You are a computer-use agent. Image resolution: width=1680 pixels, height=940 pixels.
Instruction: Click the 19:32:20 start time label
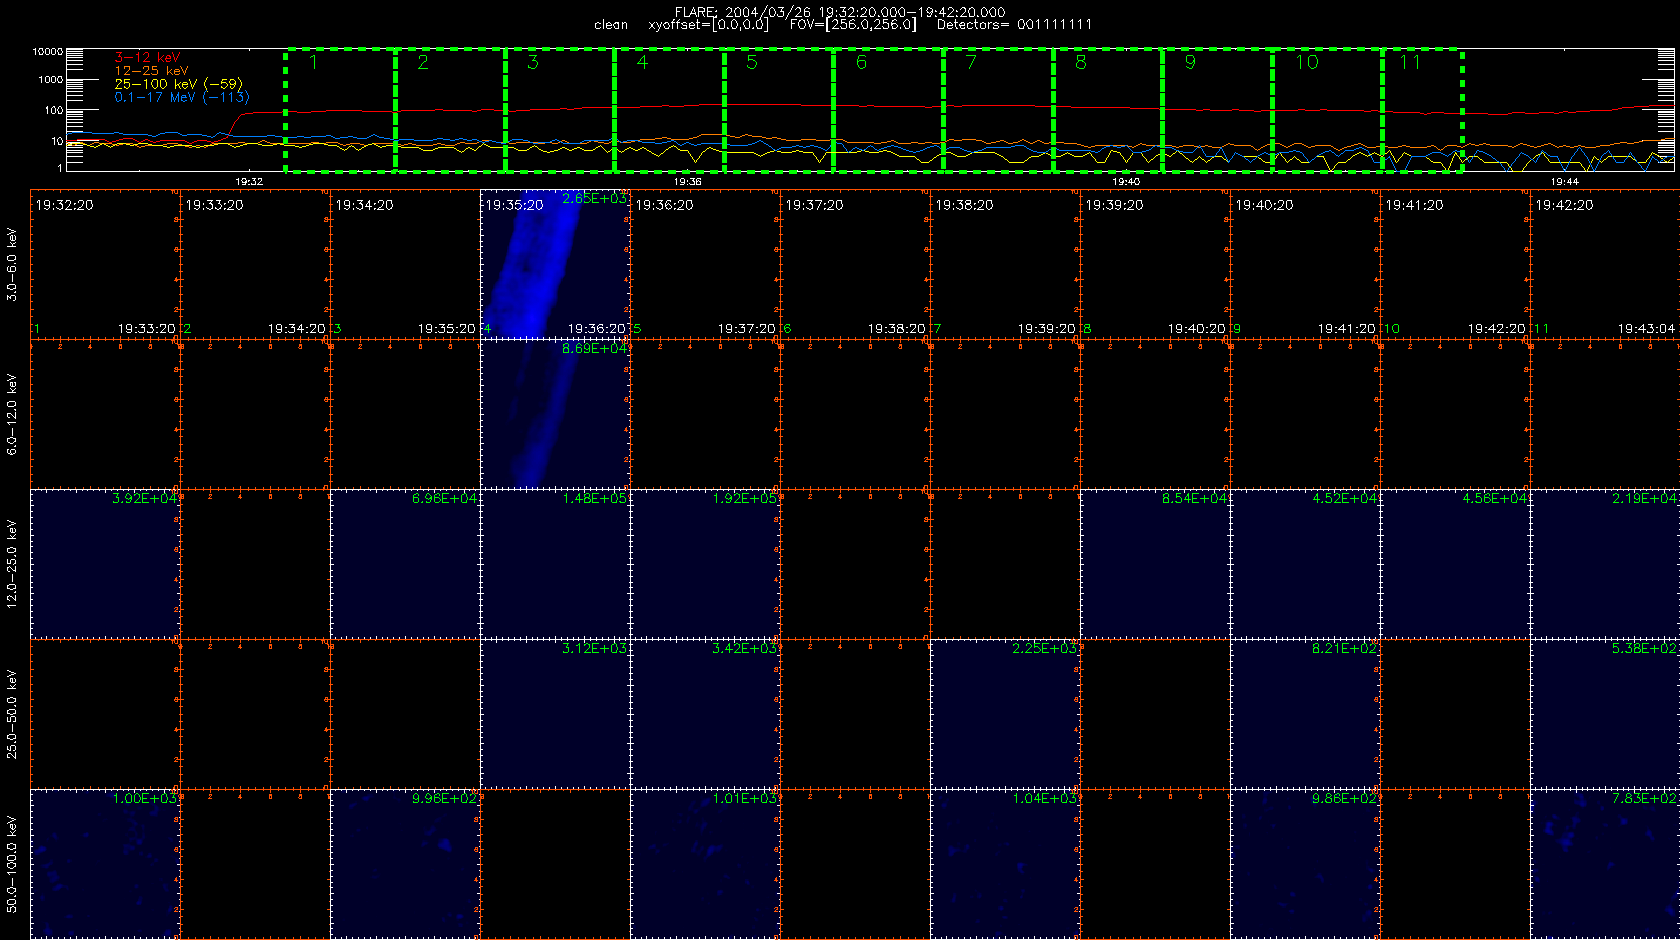[65, 205]
